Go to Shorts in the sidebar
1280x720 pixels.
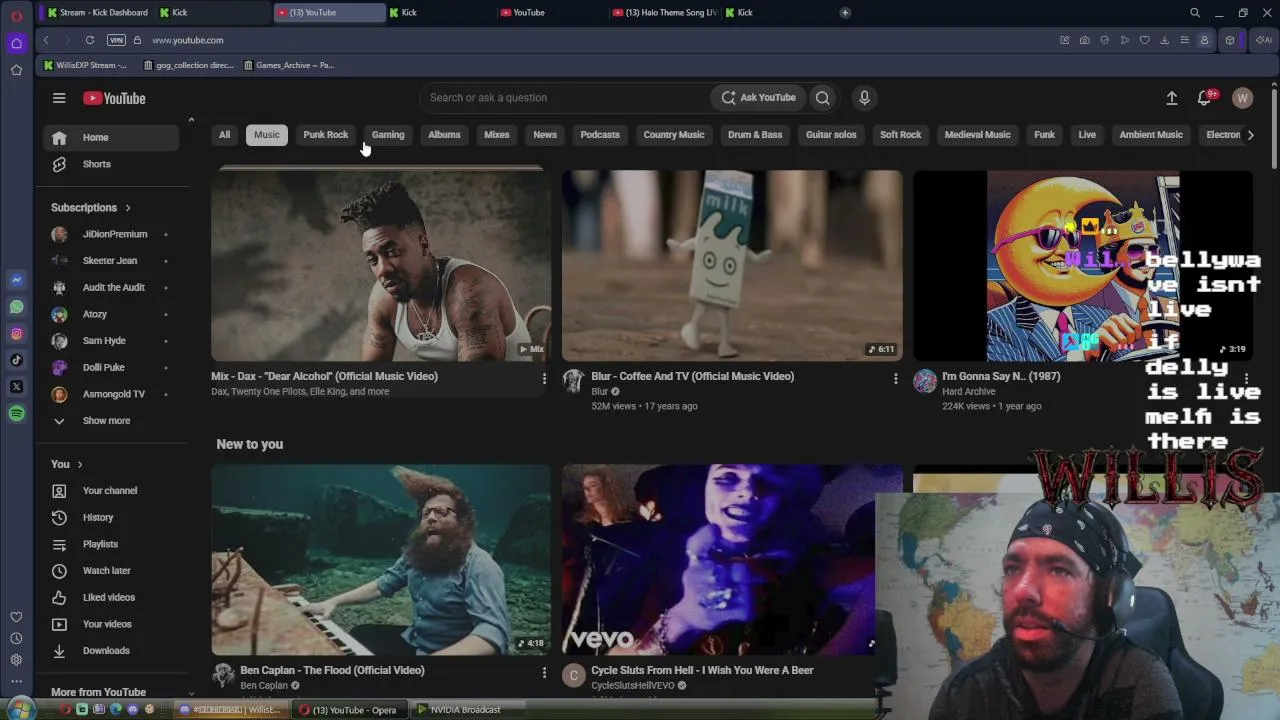110,164
